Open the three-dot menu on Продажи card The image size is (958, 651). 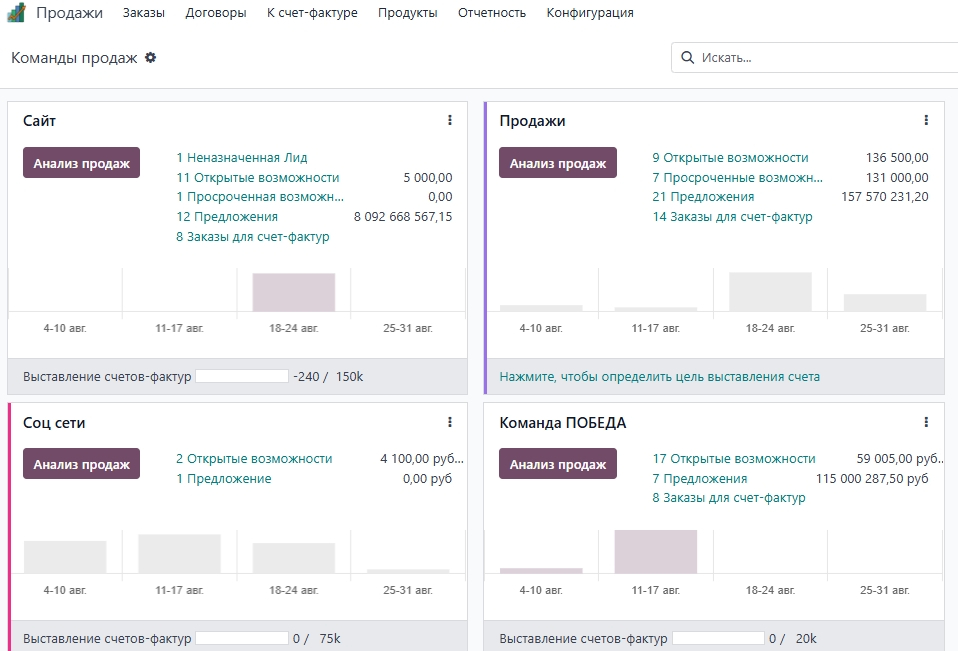click(926, 121)
